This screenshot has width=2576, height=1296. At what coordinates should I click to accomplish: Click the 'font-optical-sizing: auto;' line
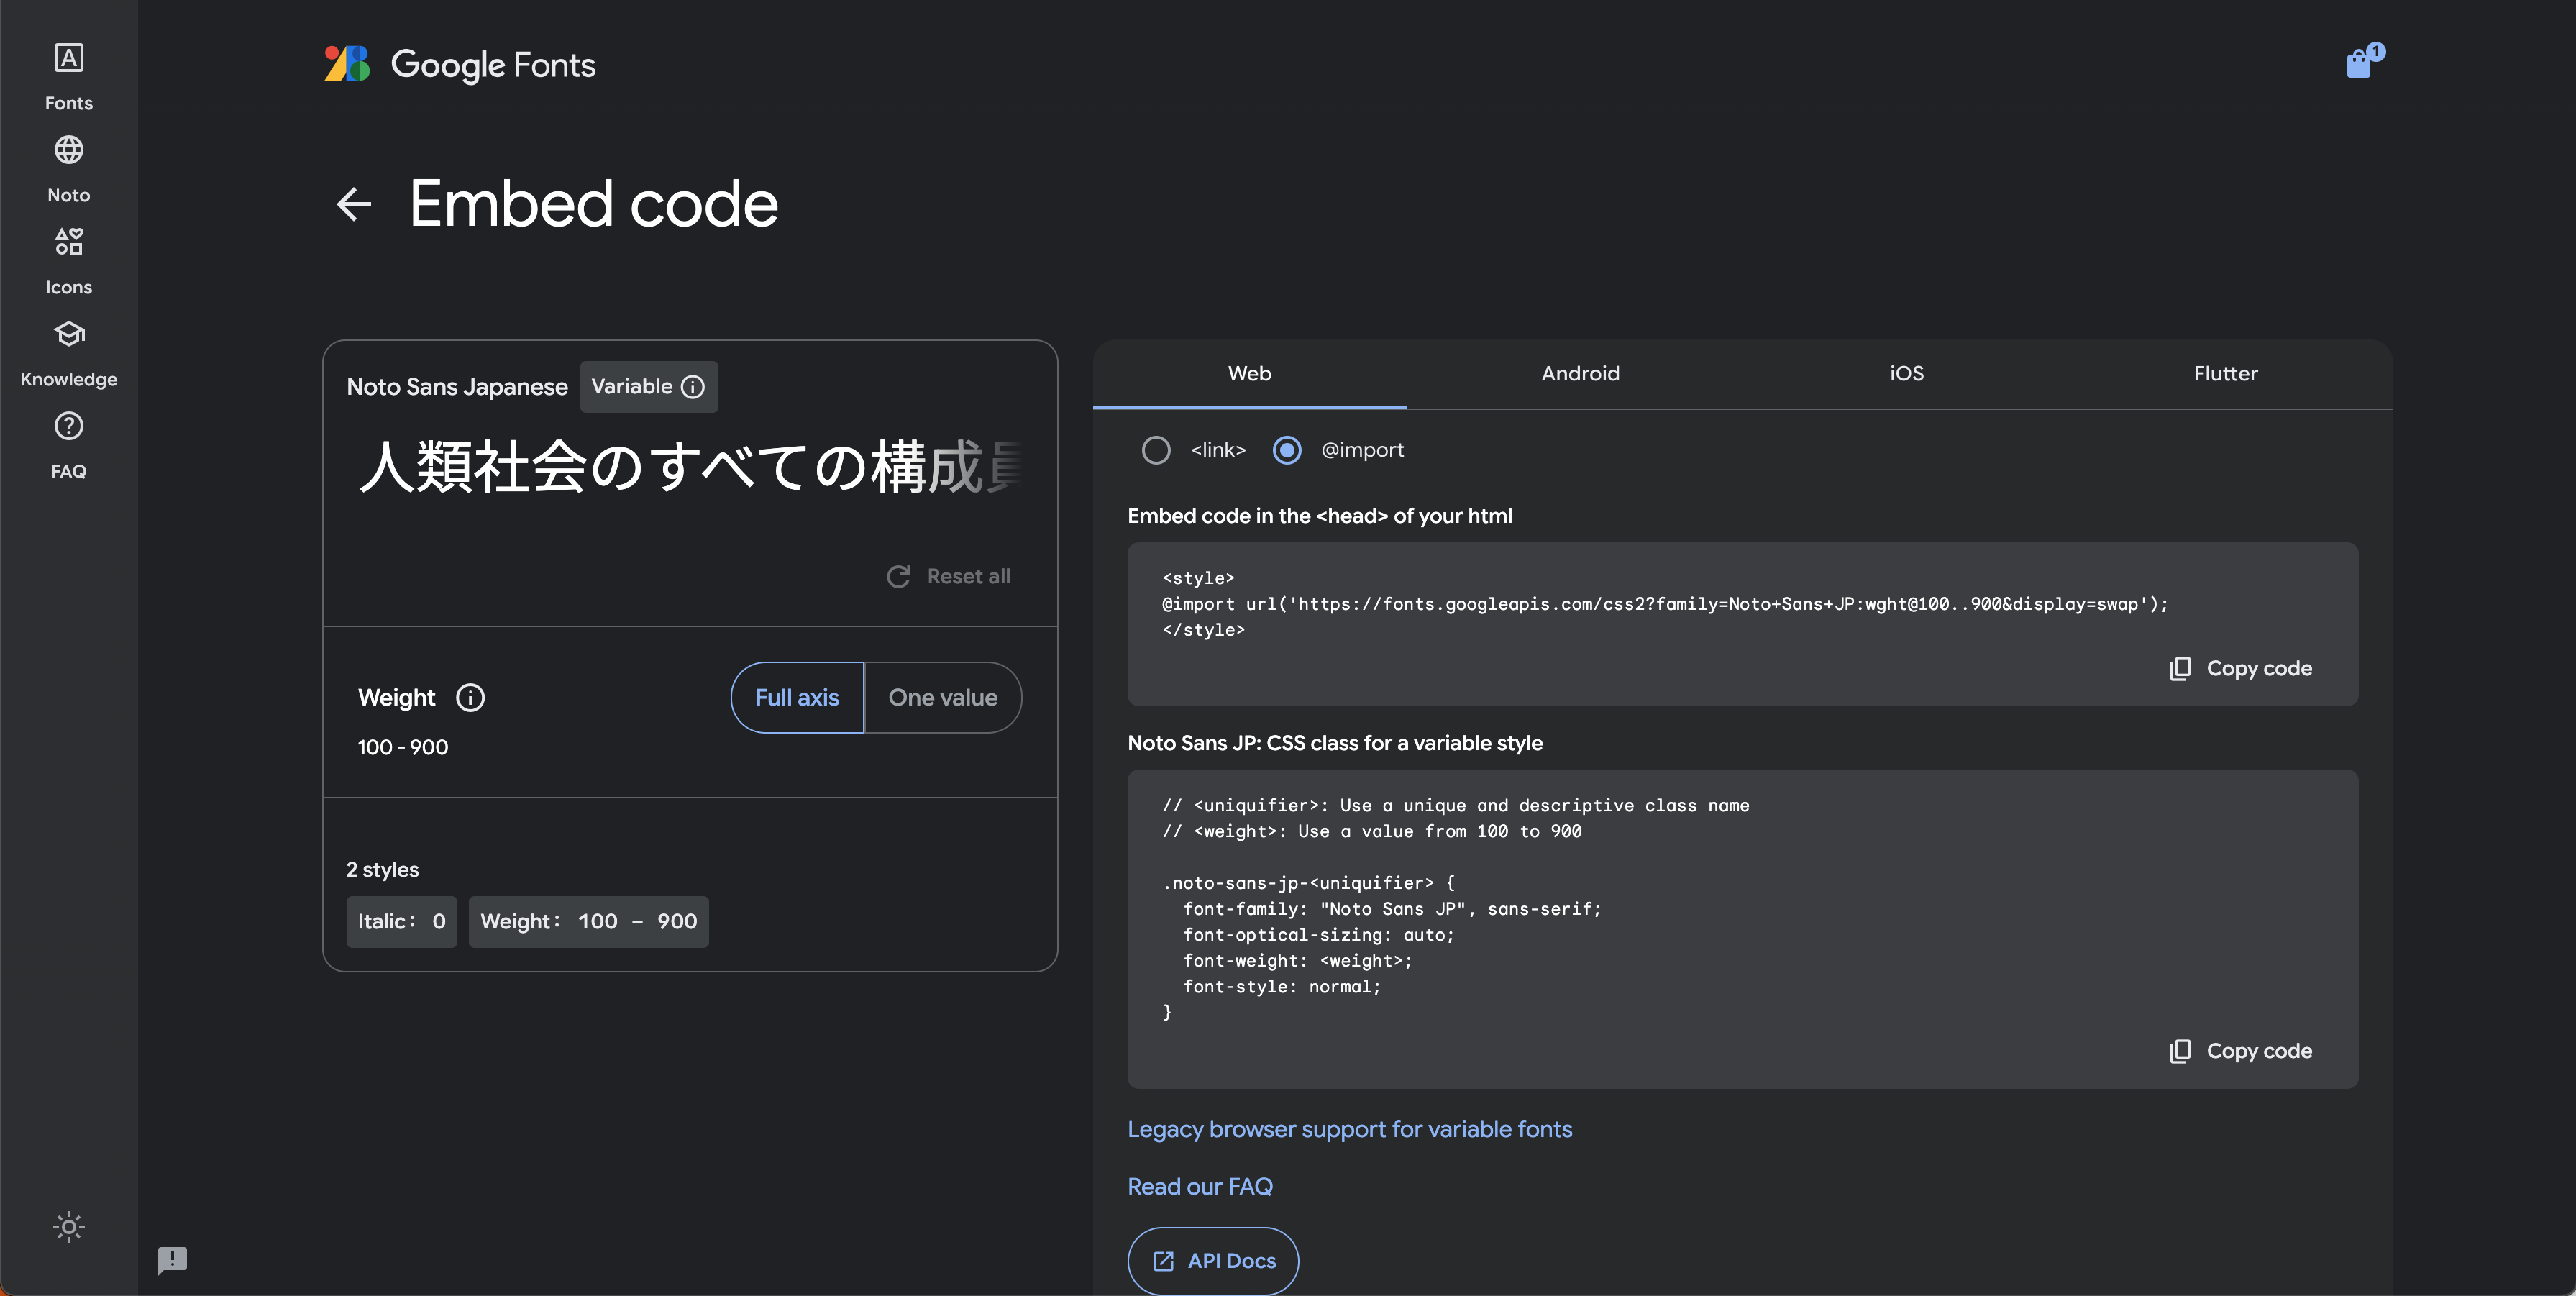[1318, 935]
